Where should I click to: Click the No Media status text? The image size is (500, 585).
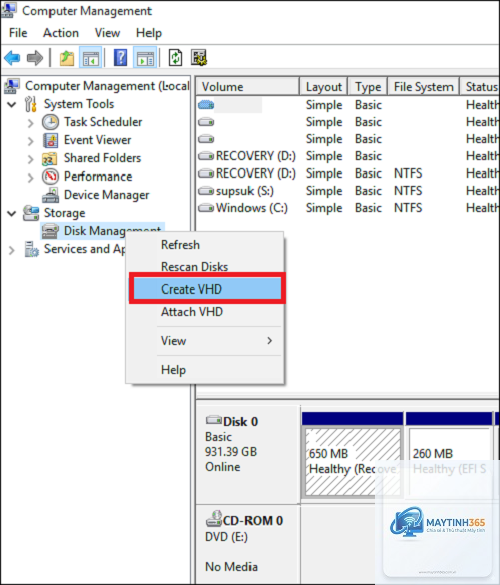coord(231,567)
